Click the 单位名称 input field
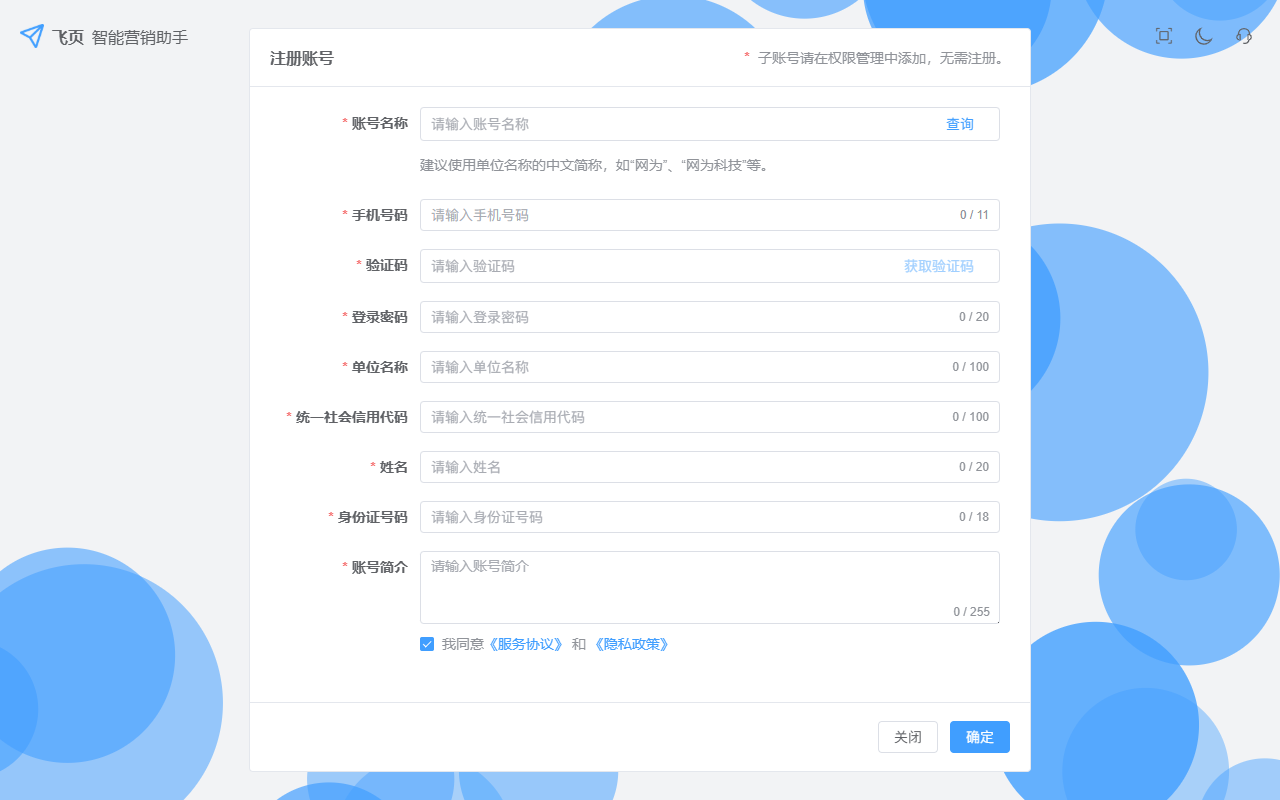The image size is (1280, 800). click(x=680, y=367)
